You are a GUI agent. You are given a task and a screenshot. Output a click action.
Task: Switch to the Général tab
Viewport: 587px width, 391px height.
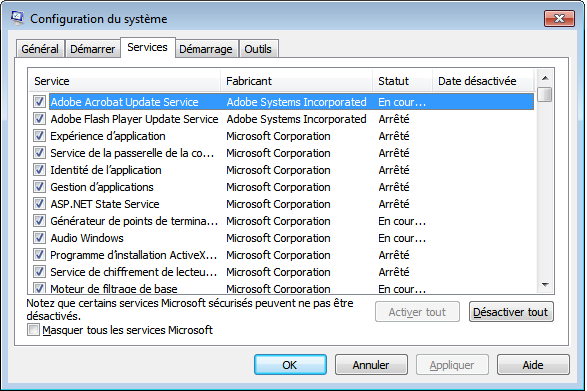tap(40, 49)
